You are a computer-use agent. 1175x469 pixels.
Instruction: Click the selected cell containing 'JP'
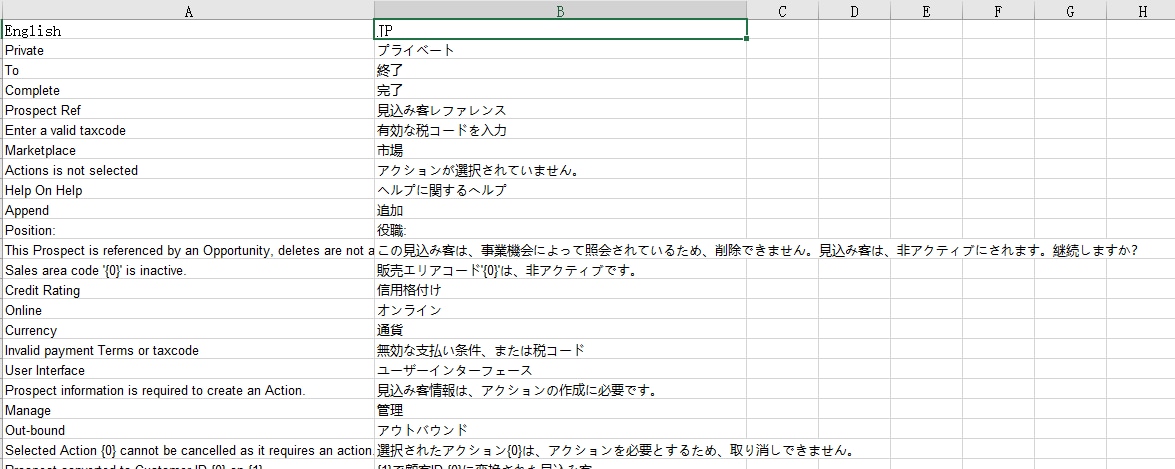point(561,30)
